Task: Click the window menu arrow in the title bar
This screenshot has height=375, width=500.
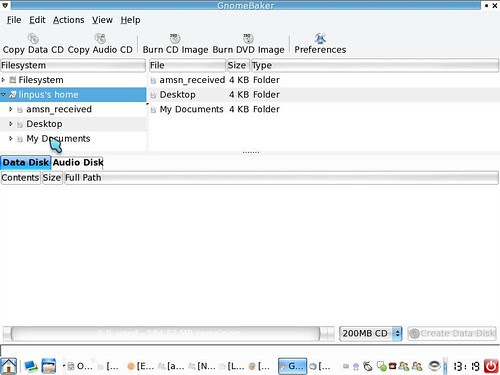Action: click(5, 5)
